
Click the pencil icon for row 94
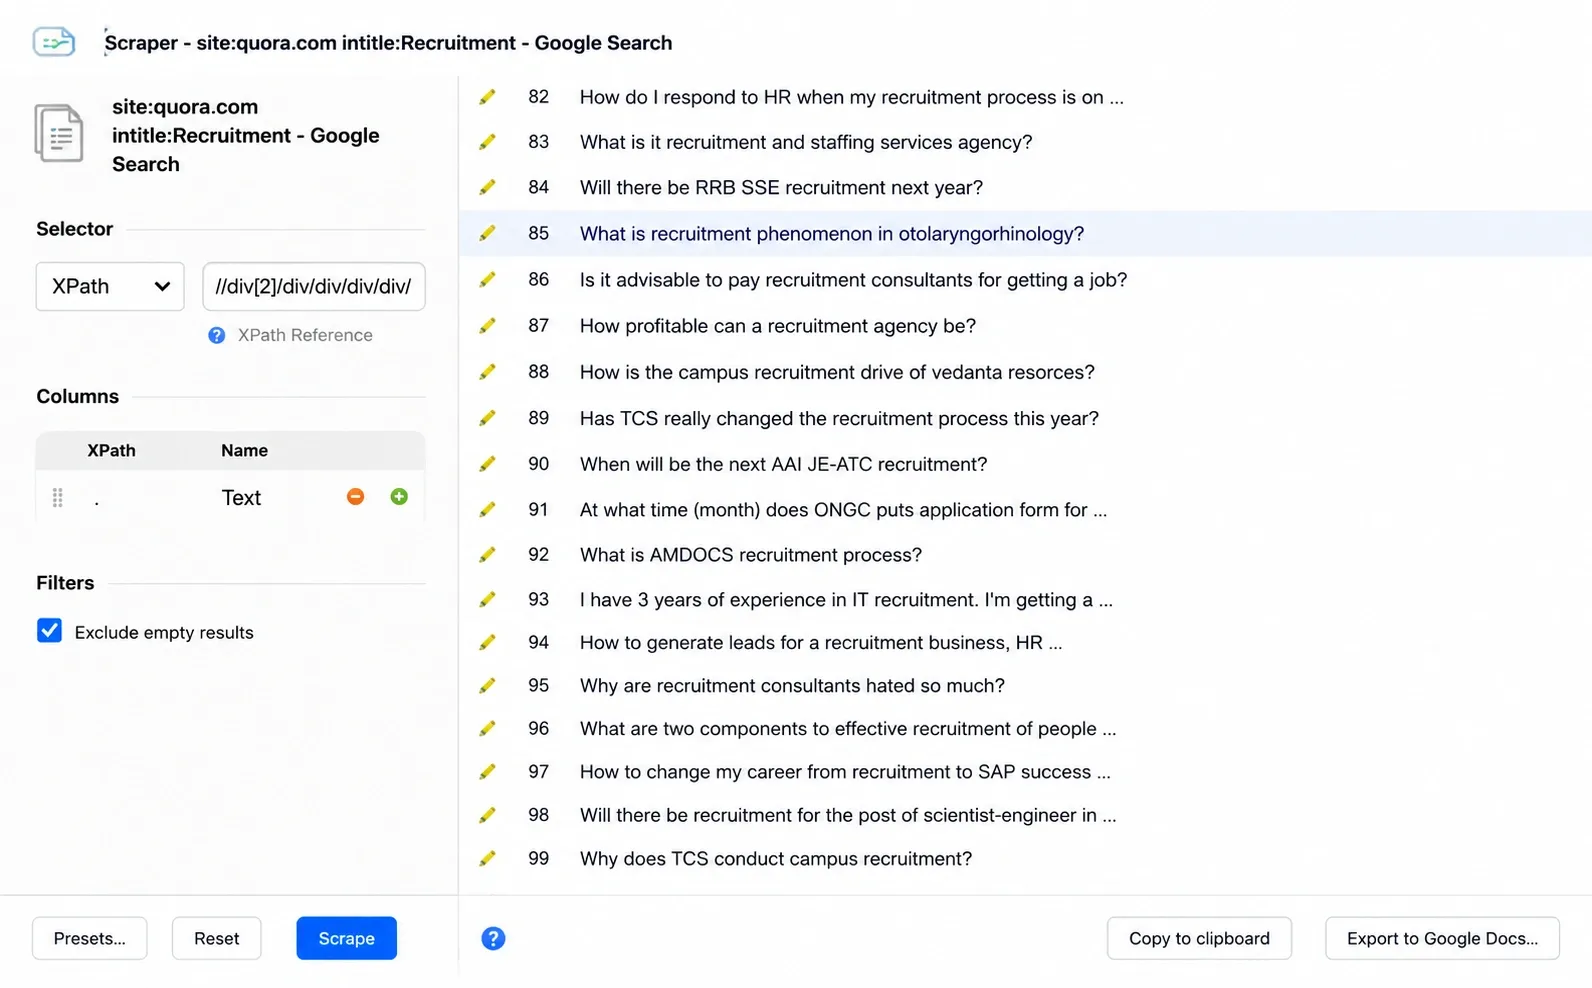(x=487, y=643)
